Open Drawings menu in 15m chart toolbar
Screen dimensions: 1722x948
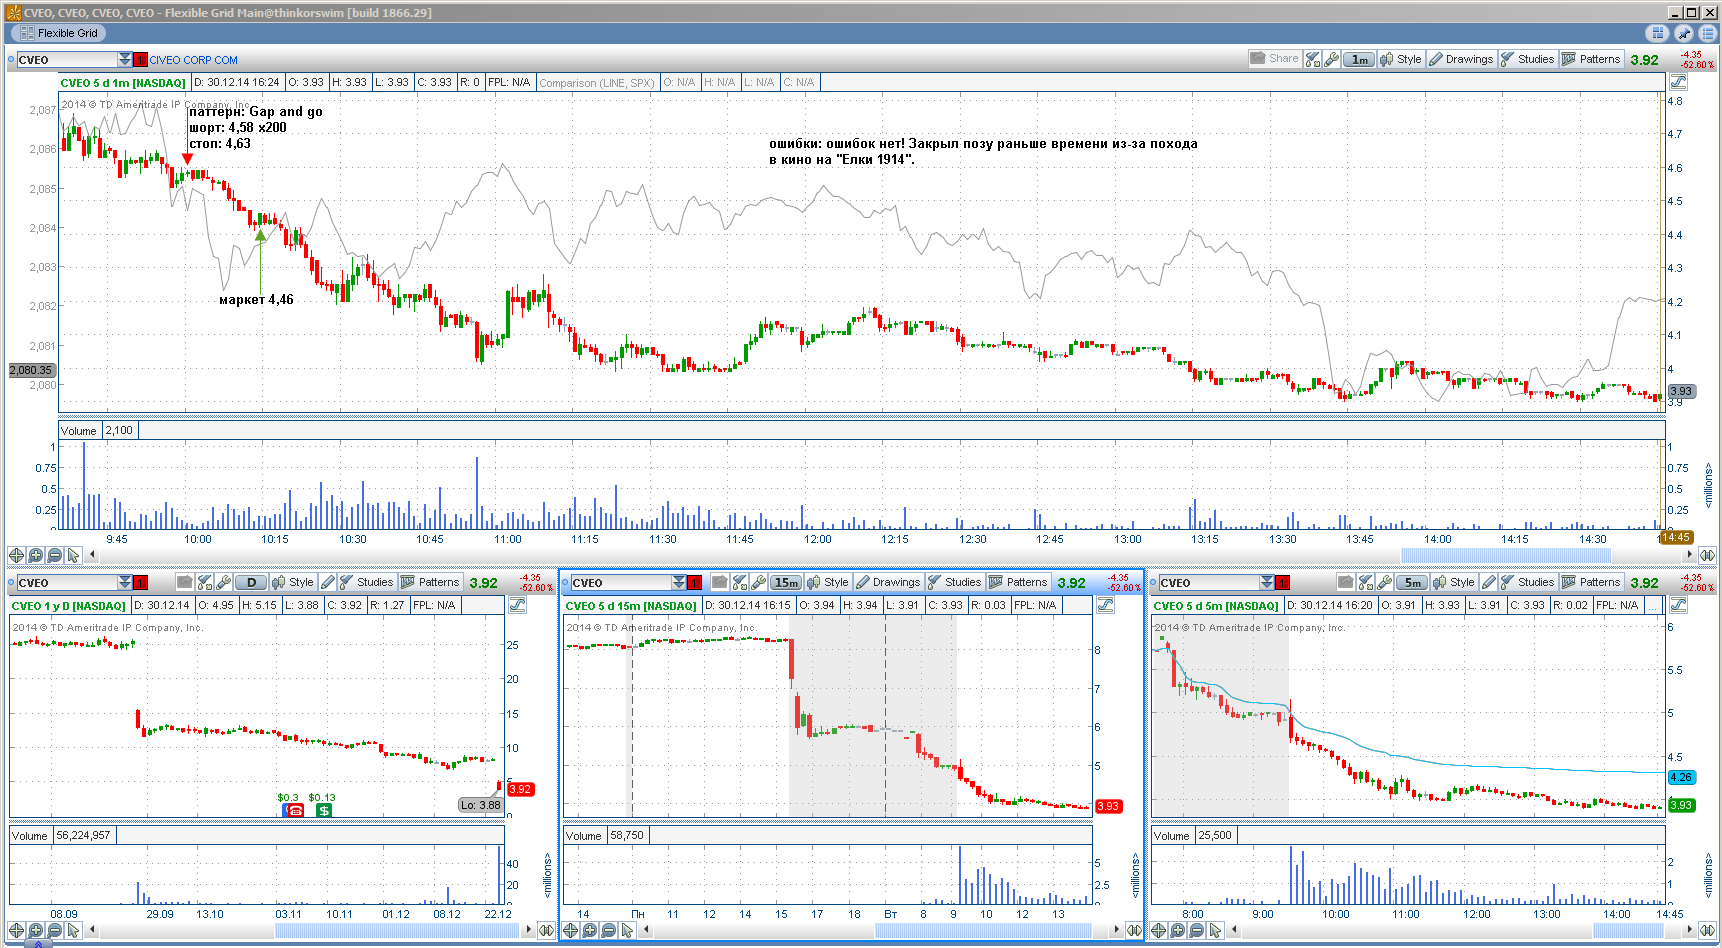(x=888, y=582)
